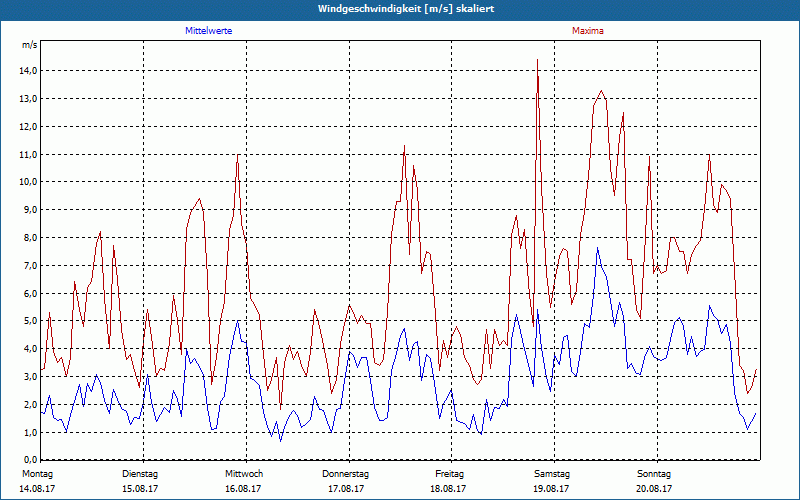
Task: Click the 11,0 axis value
Action: point(29,154)
